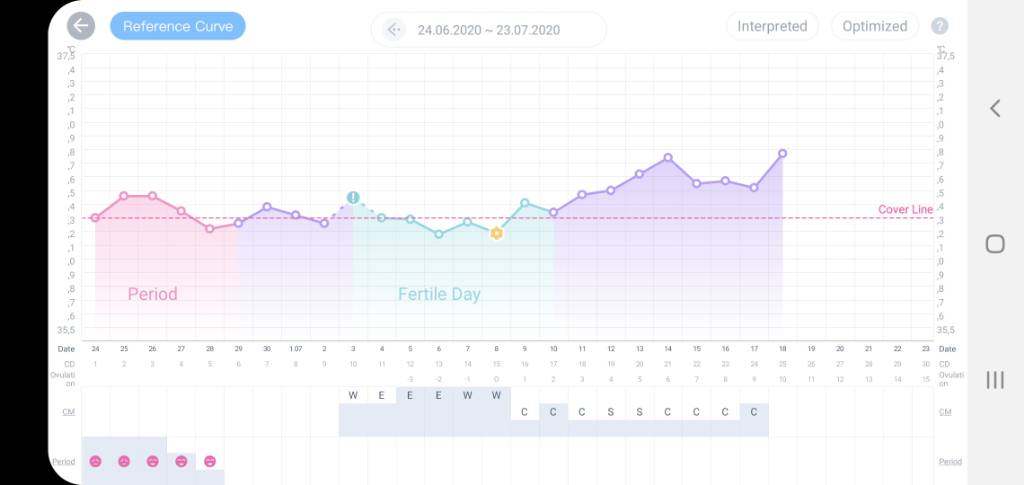Image resolution: width=1024 pixels, height=485 pixels.
Task: Tap the period icon for date 28
Action: [210, 461]
